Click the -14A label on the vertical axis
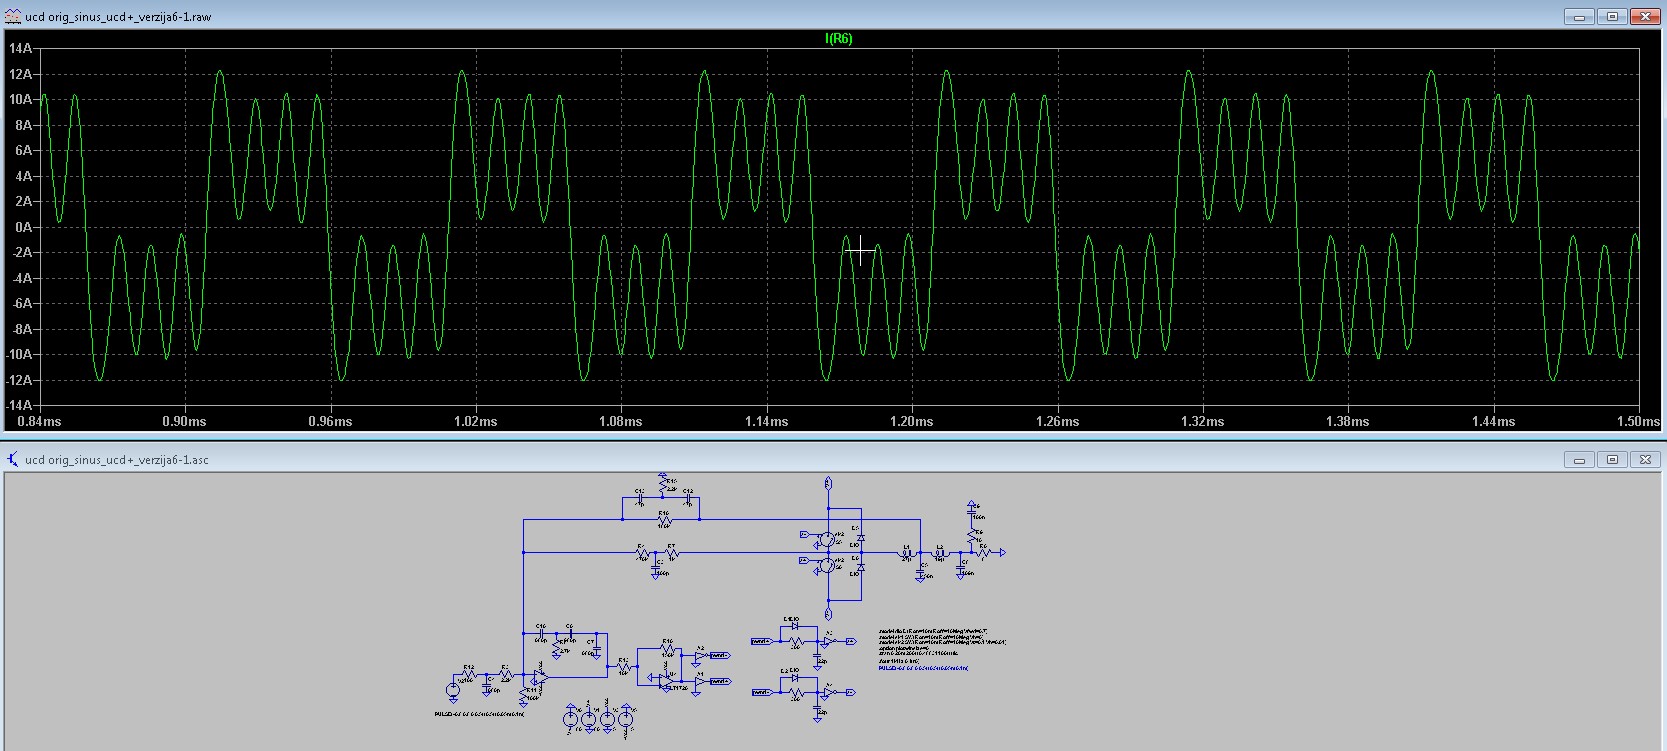This screenshot has width=1667, height=751. pyautogui.click(x=19, y=405)
